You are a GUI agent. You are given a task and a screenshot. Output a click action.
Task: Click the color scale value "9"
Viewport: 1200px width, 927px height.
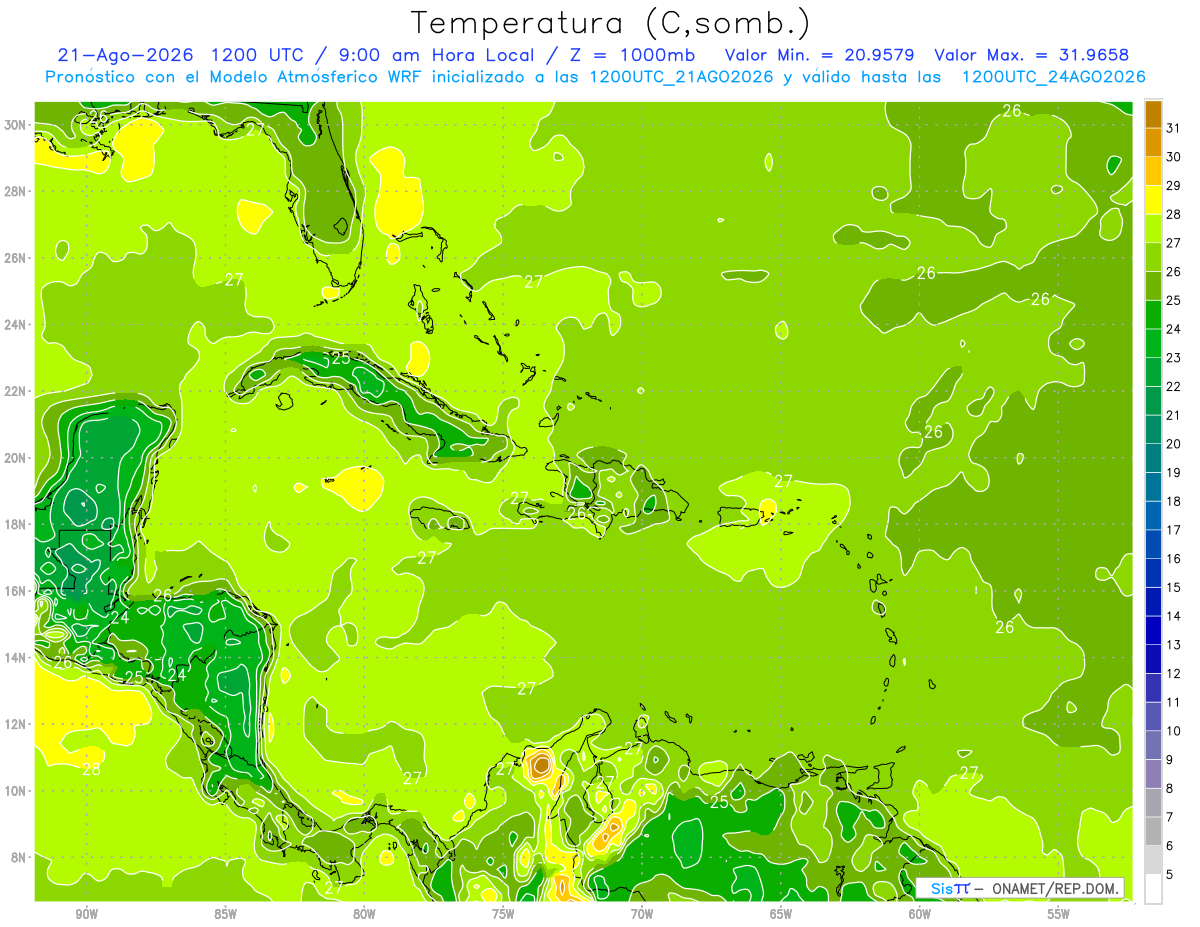click(1171, 760)
